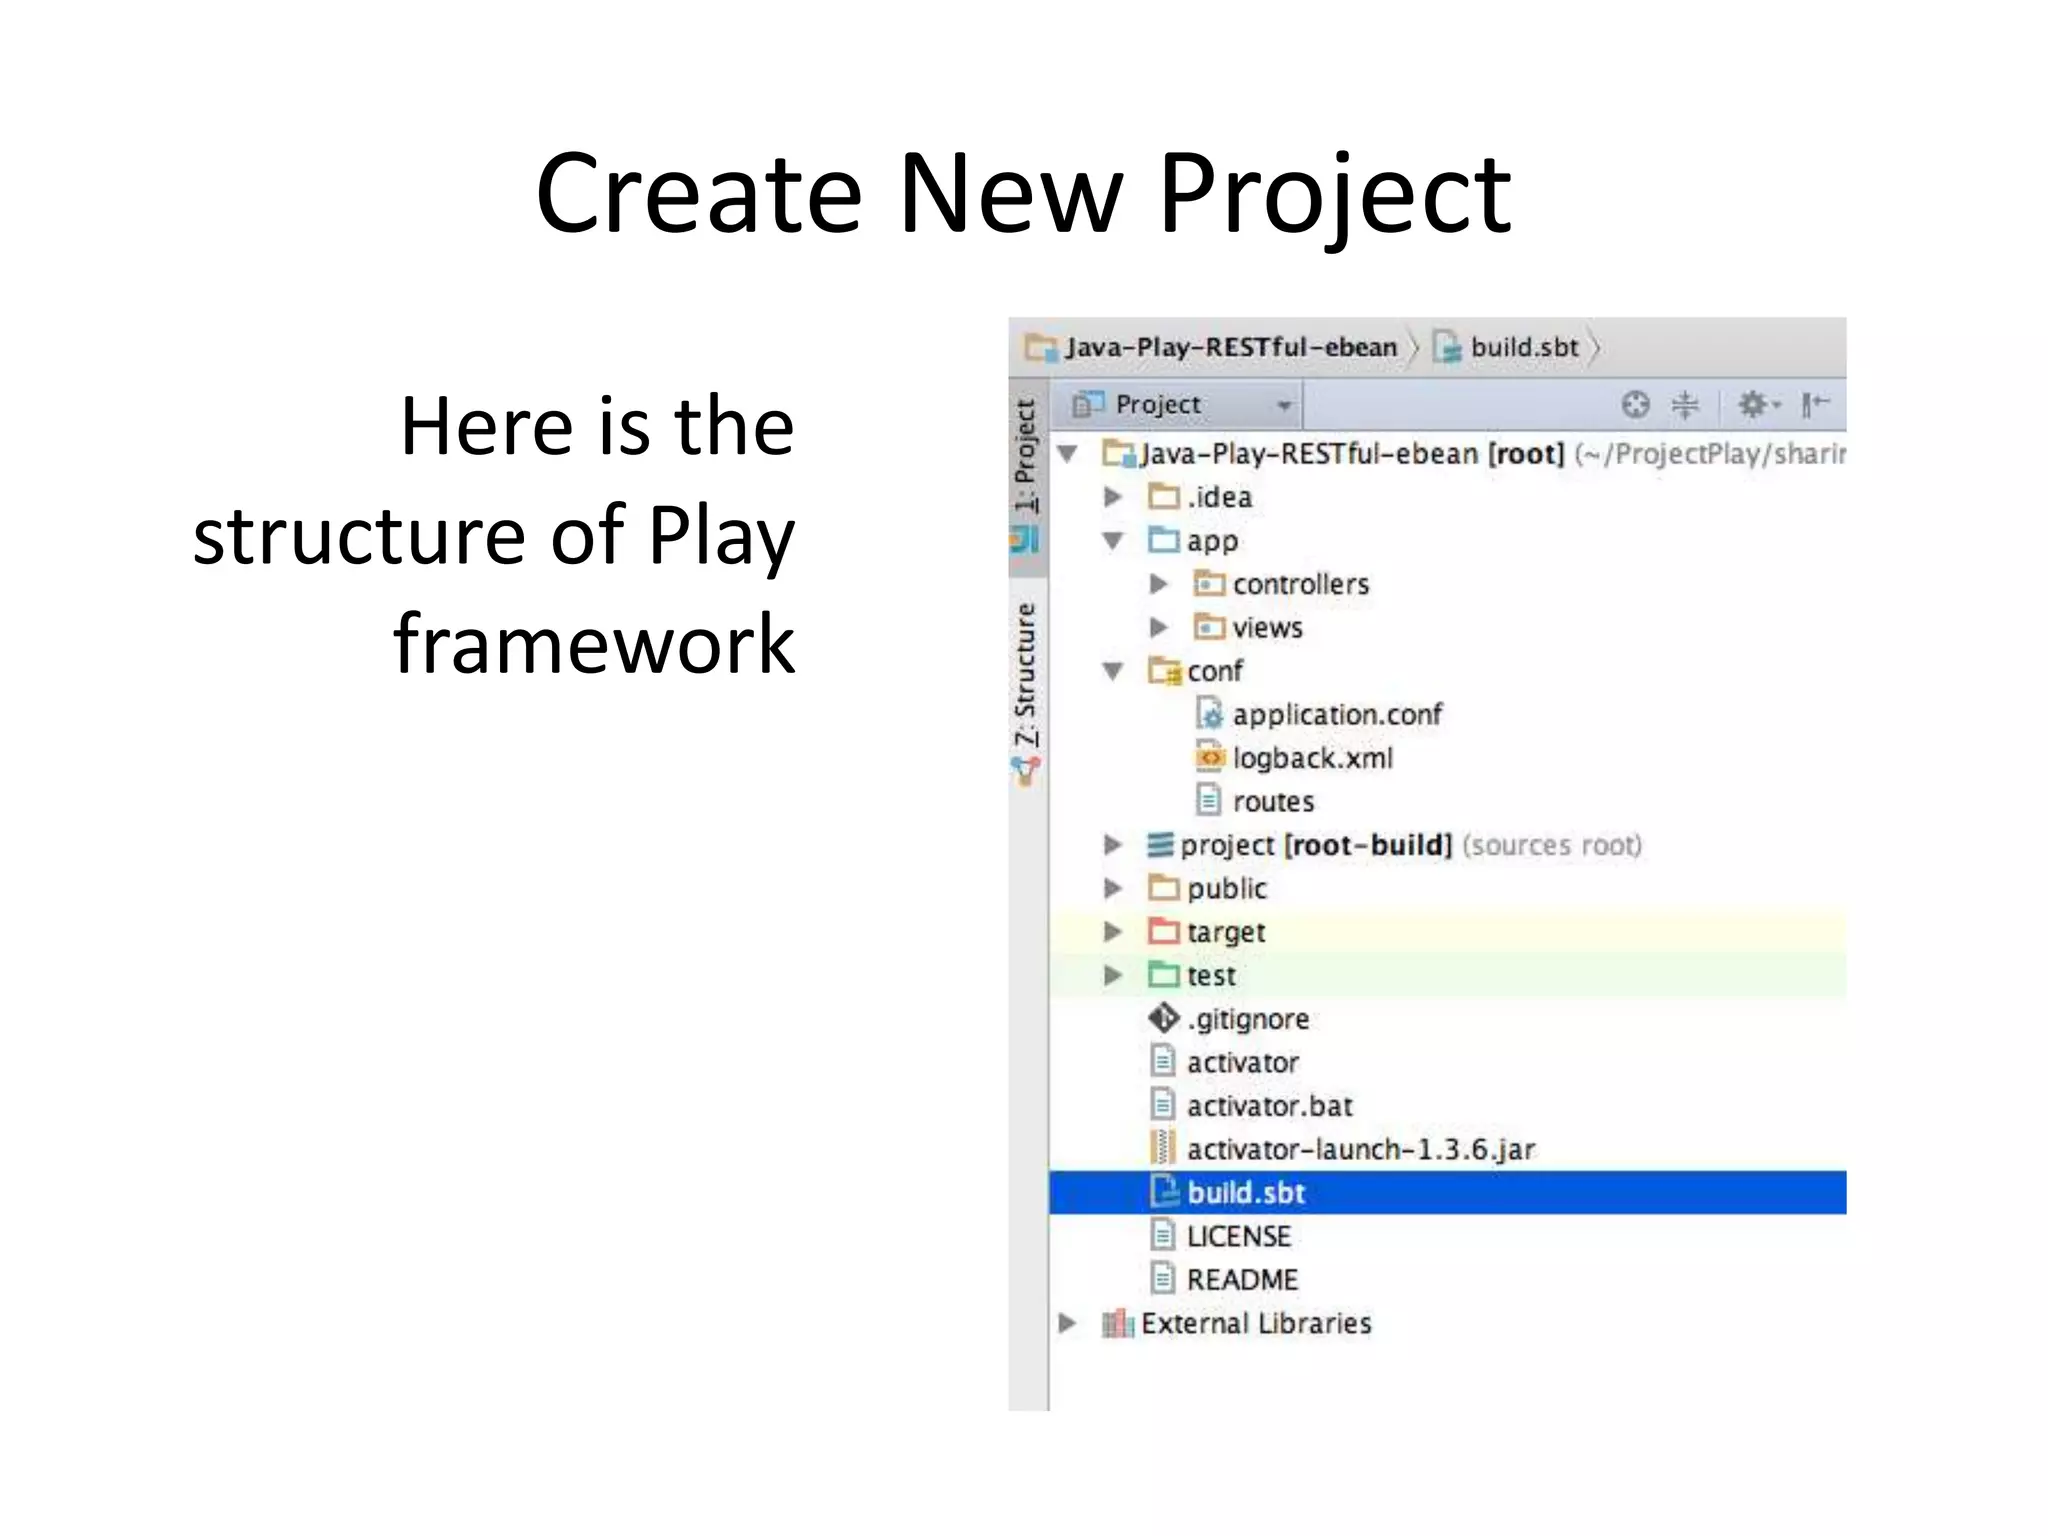Click the .gitignore git icon
This screenshot has width=2048, height=1536.
pyautogui.click(x=1164, y=1018)
